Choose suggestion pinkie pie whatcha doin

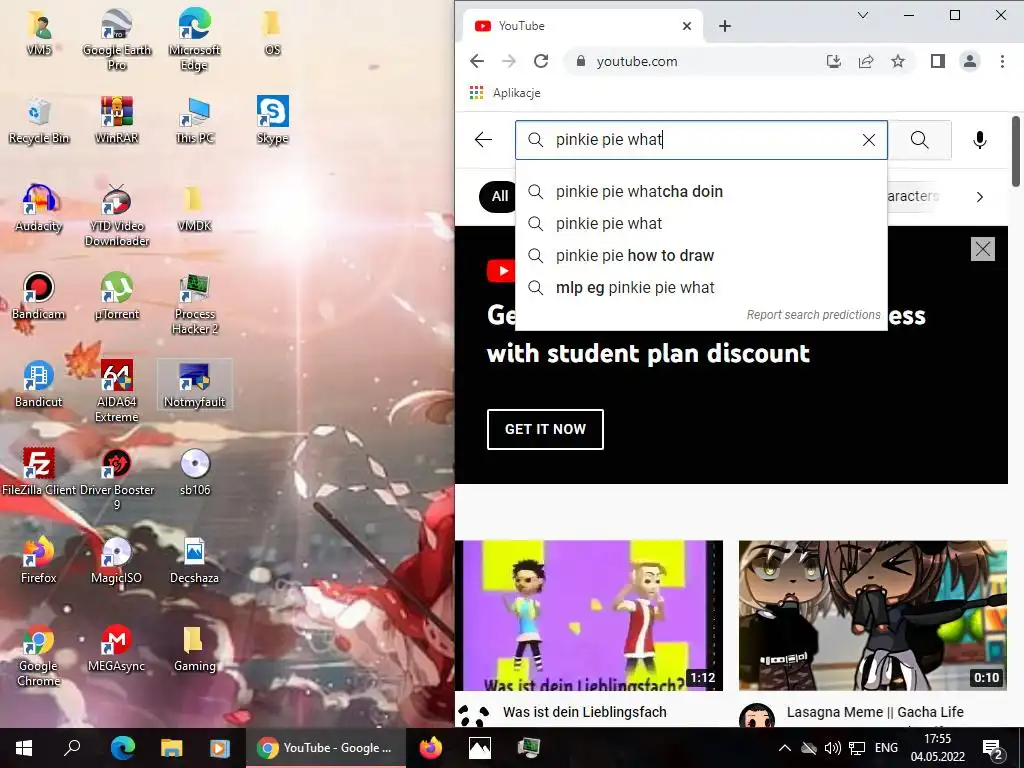point(701,191)
